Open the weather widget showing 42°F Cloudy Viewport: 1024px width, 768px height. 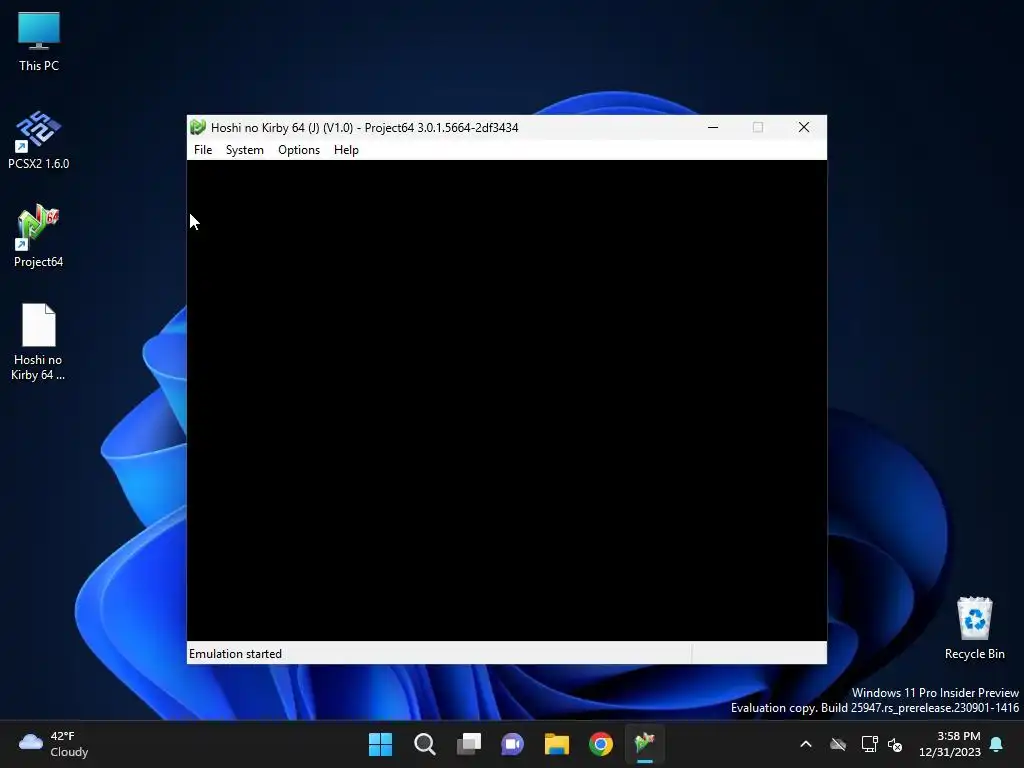pos(54,744)
